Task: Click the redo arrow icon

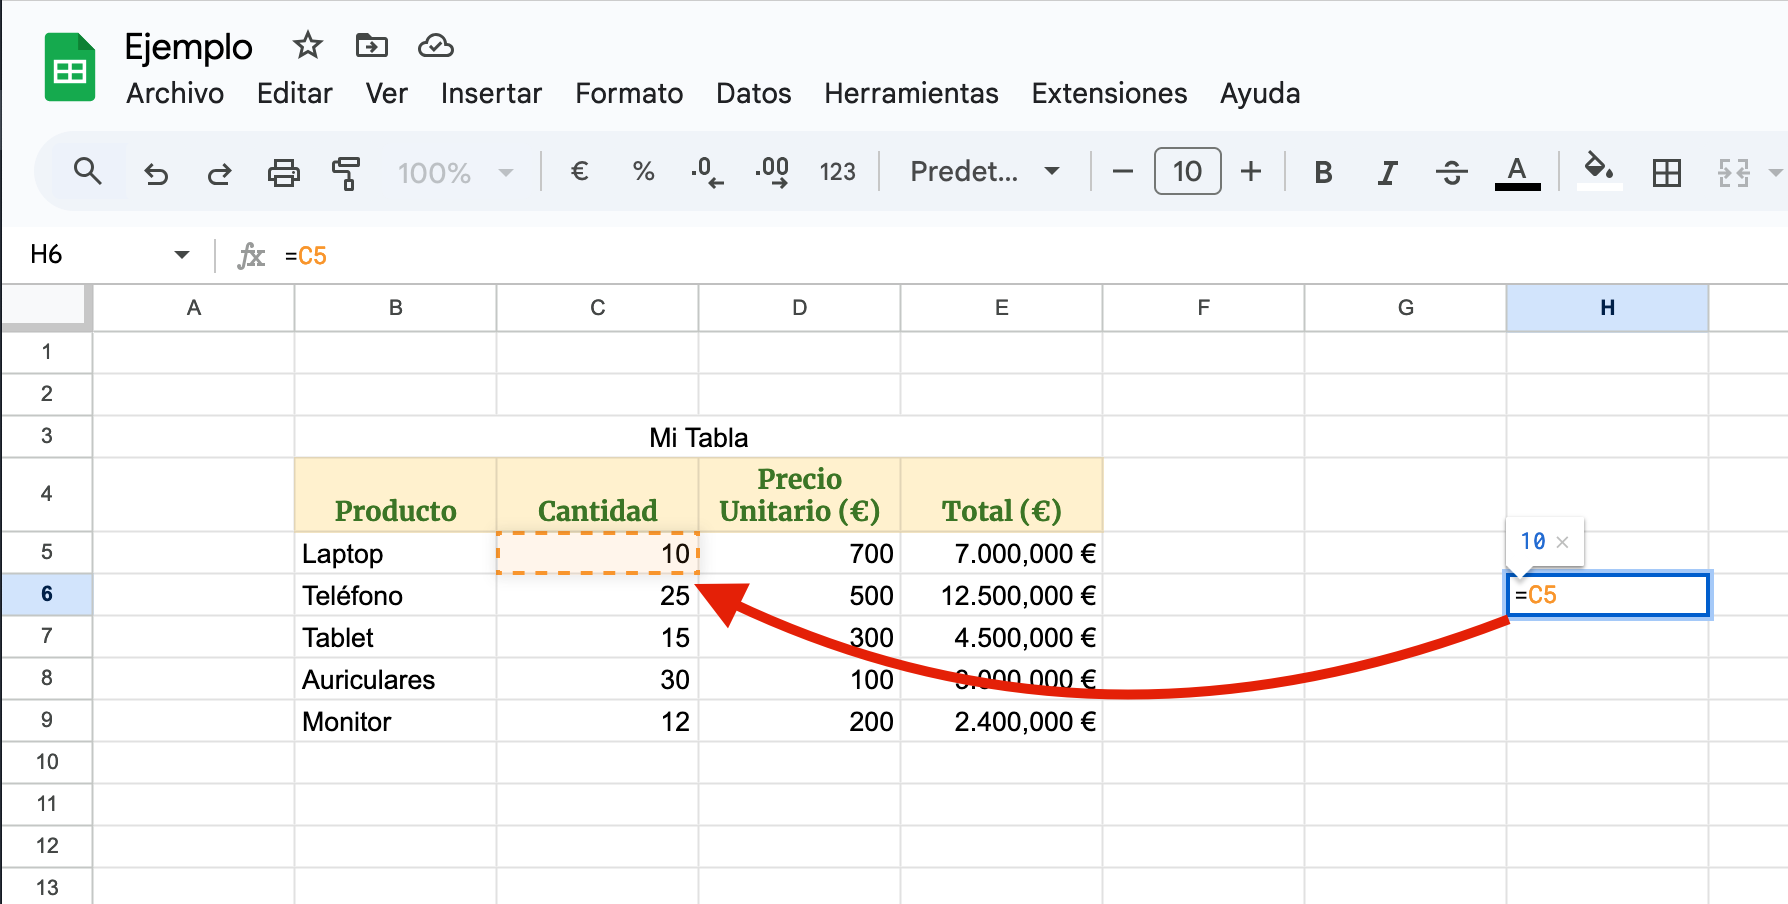Action: click(x=219, y=173)
